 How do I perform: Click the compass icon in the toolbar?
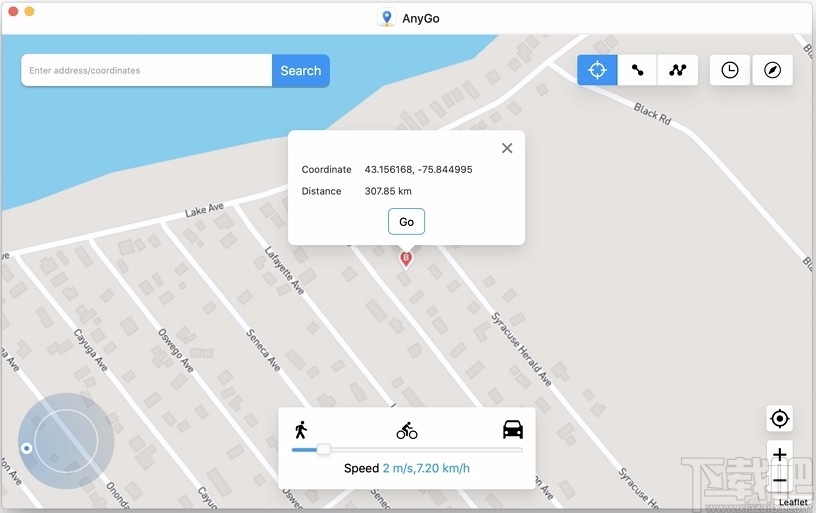772,70
